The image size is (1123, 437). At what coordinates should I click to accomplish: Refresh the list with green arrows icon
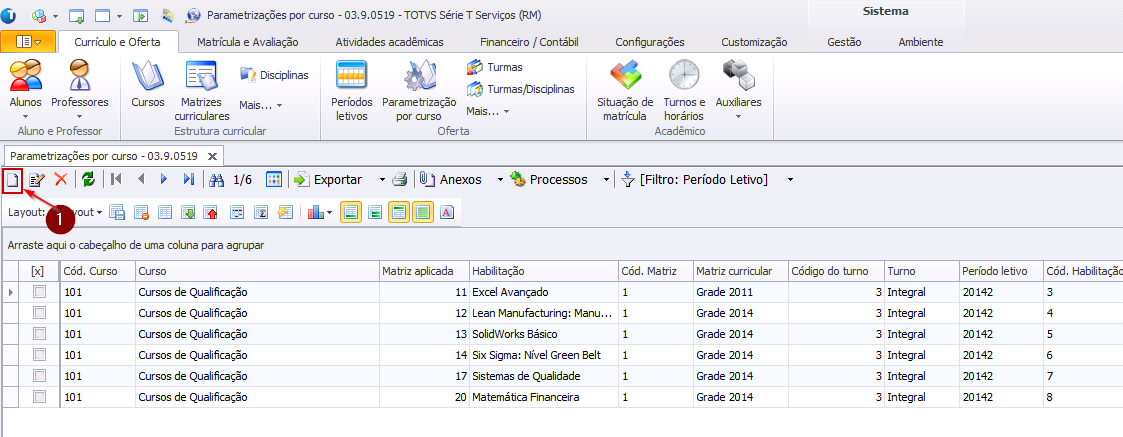tap(89, 180)
